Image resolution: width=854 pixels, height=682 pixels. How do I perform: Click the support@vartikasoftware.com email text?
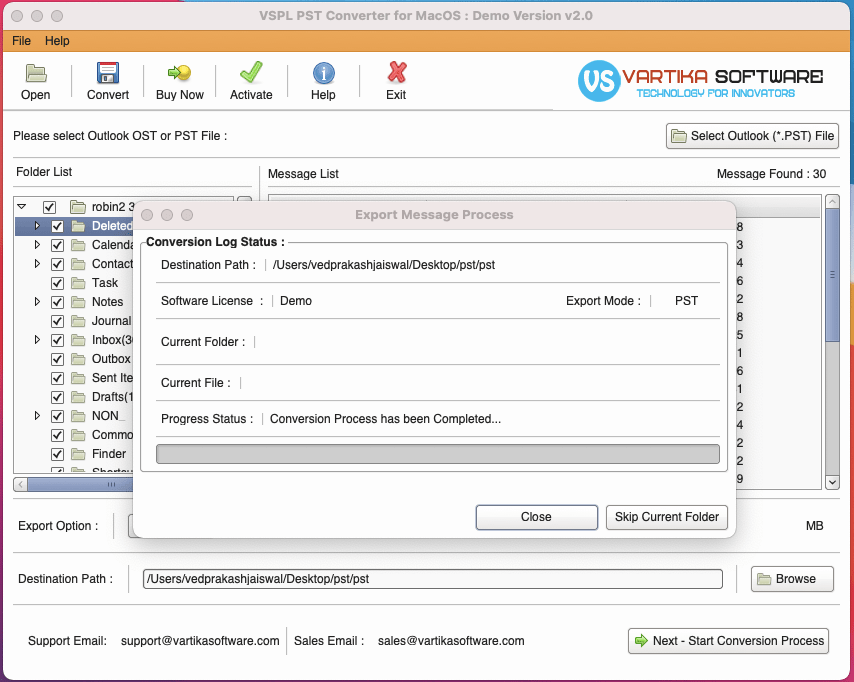coord(200,641)
